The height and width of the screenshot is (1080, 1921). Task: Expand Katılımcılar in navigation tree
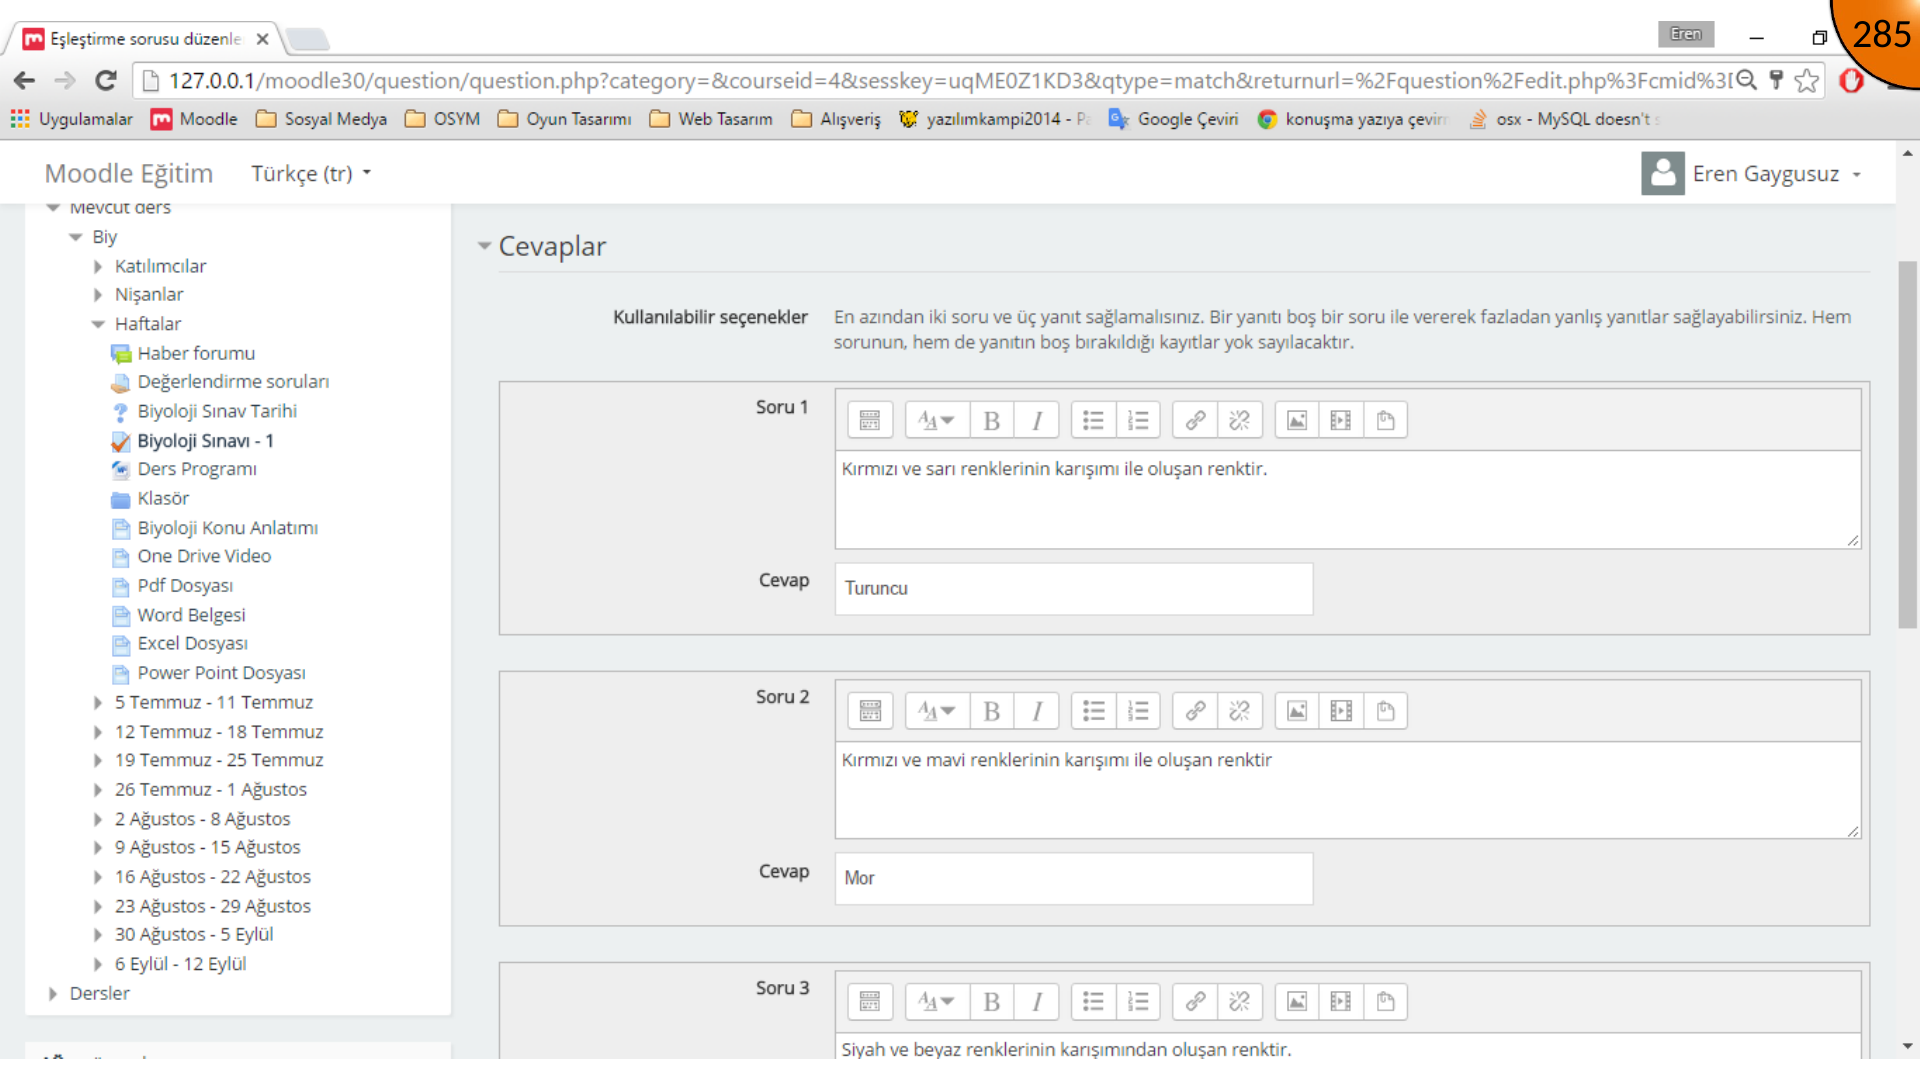(98, 266)
